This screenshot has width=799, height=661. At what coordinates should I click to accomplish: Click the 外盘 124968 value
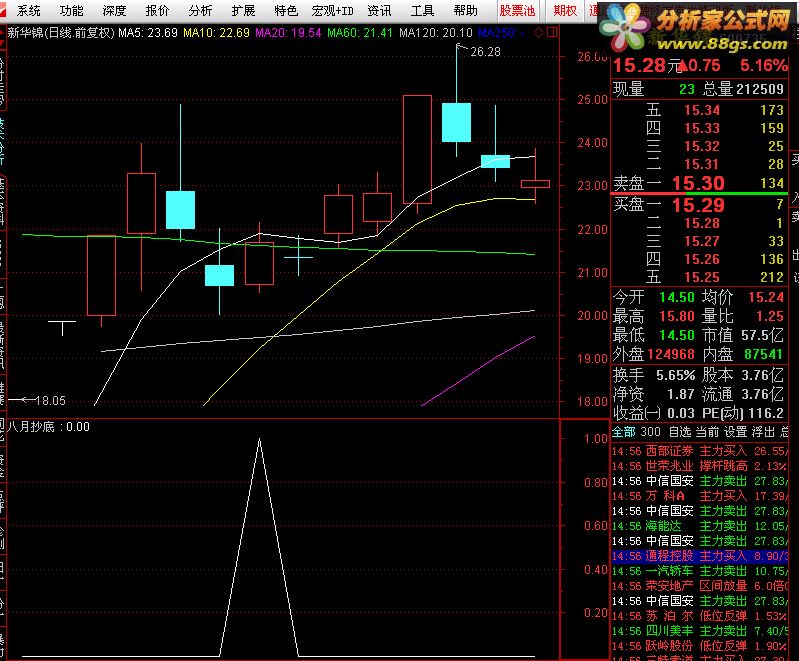pos(671,354)
